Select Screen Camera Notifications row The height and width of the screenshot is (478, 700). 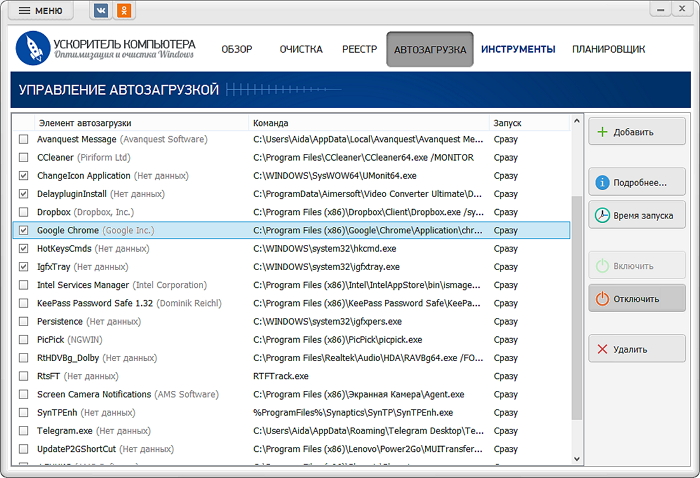(x=291, y=395)
